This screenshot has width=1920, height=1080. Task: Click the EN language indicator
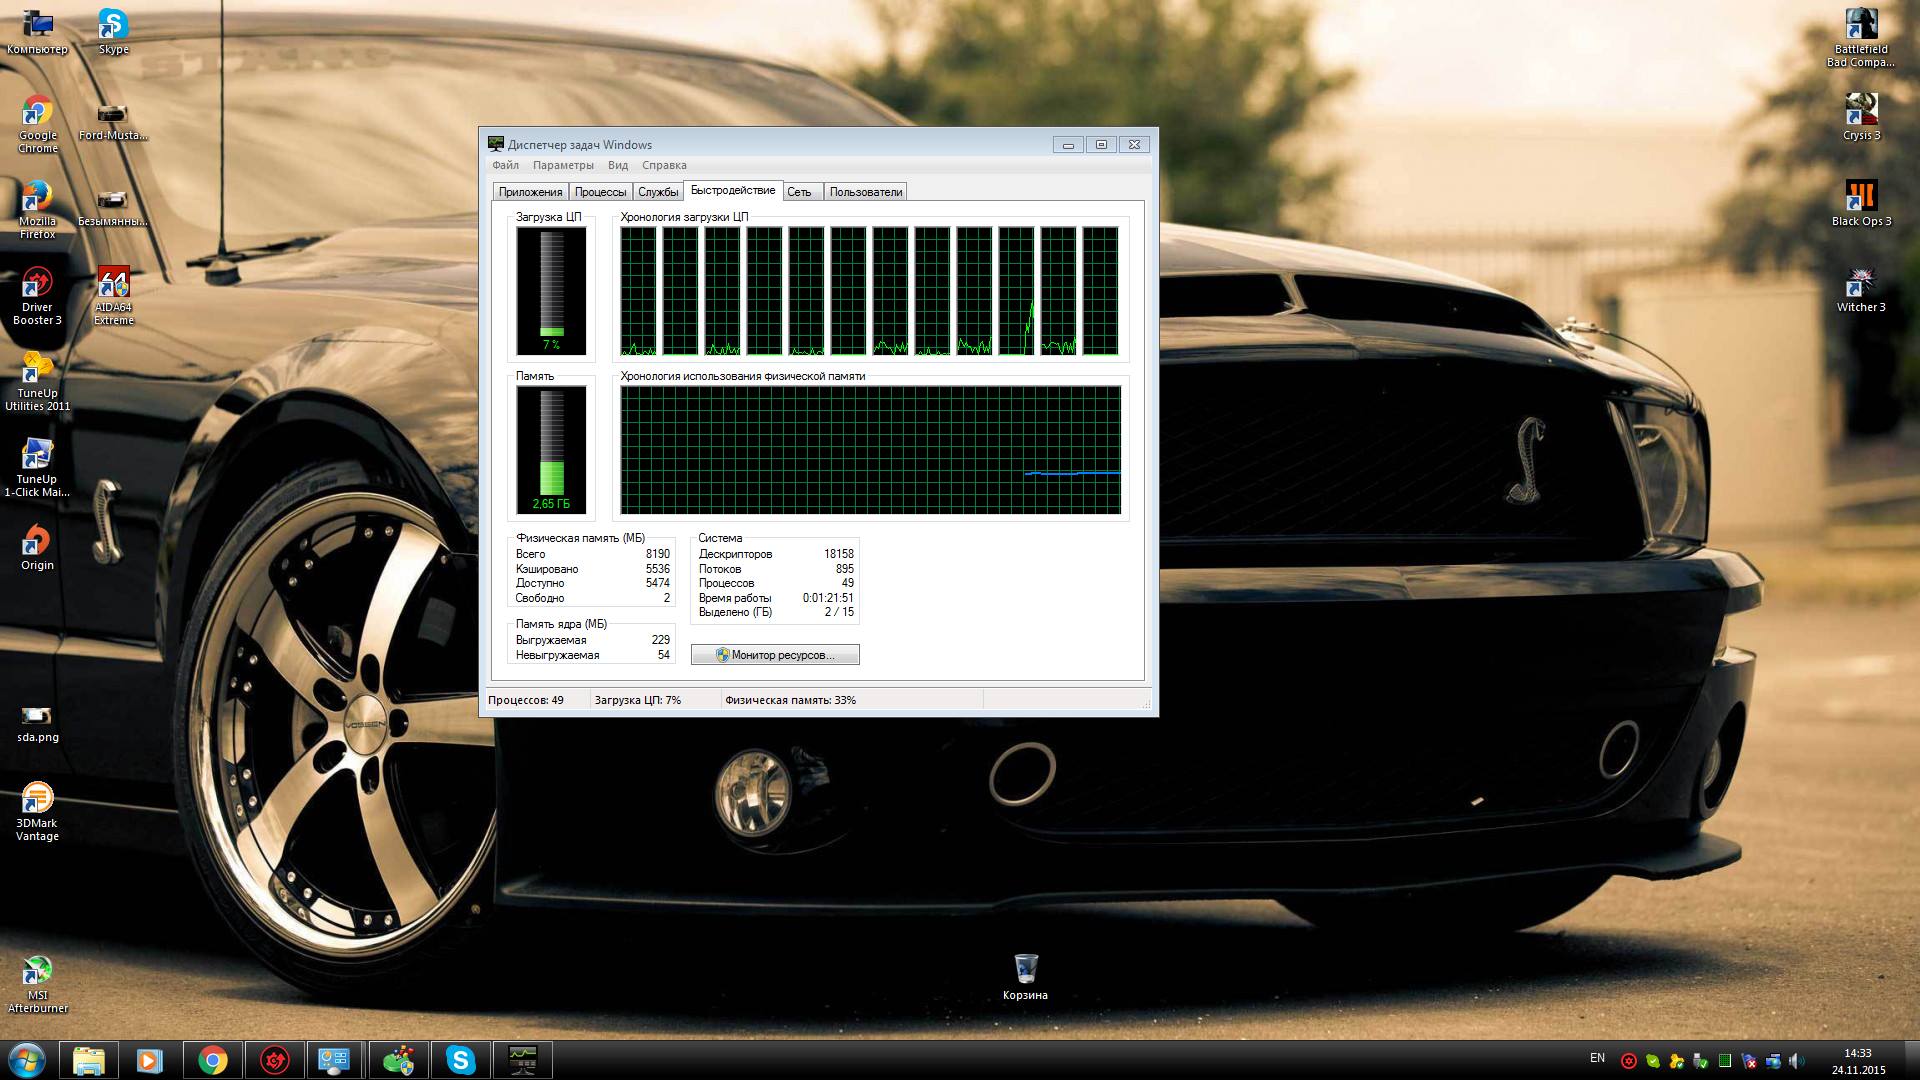pyautogui.click(x=1597, y=1058)
